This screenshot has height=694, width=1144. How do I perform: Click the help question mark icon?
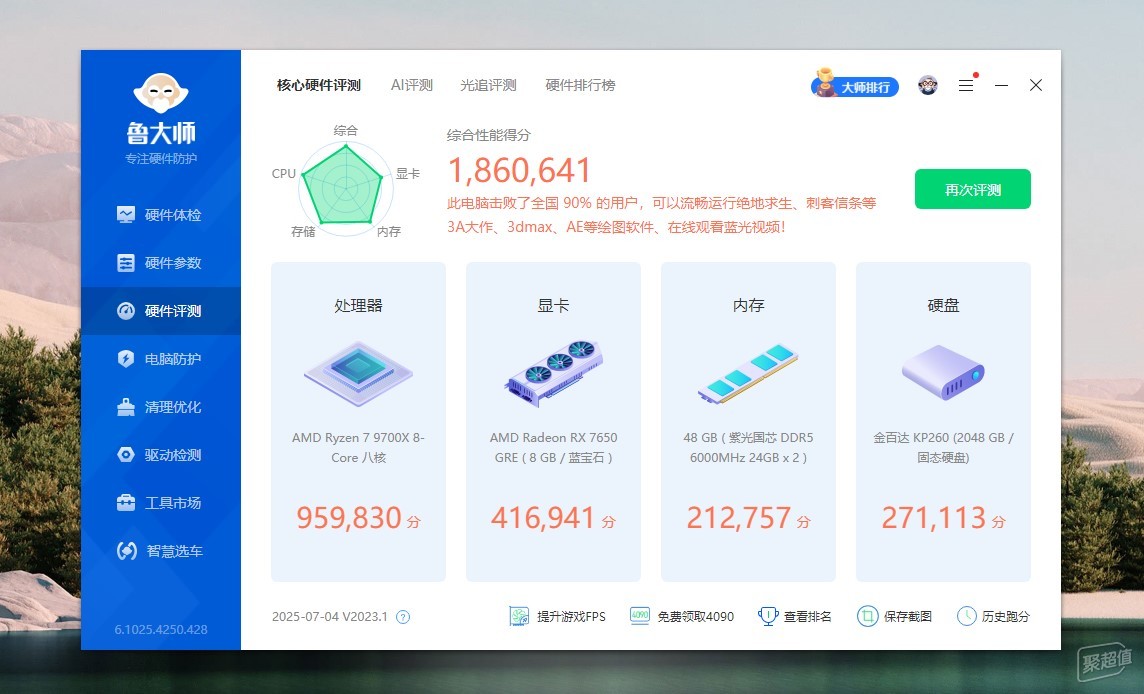(x=403, y=617)
